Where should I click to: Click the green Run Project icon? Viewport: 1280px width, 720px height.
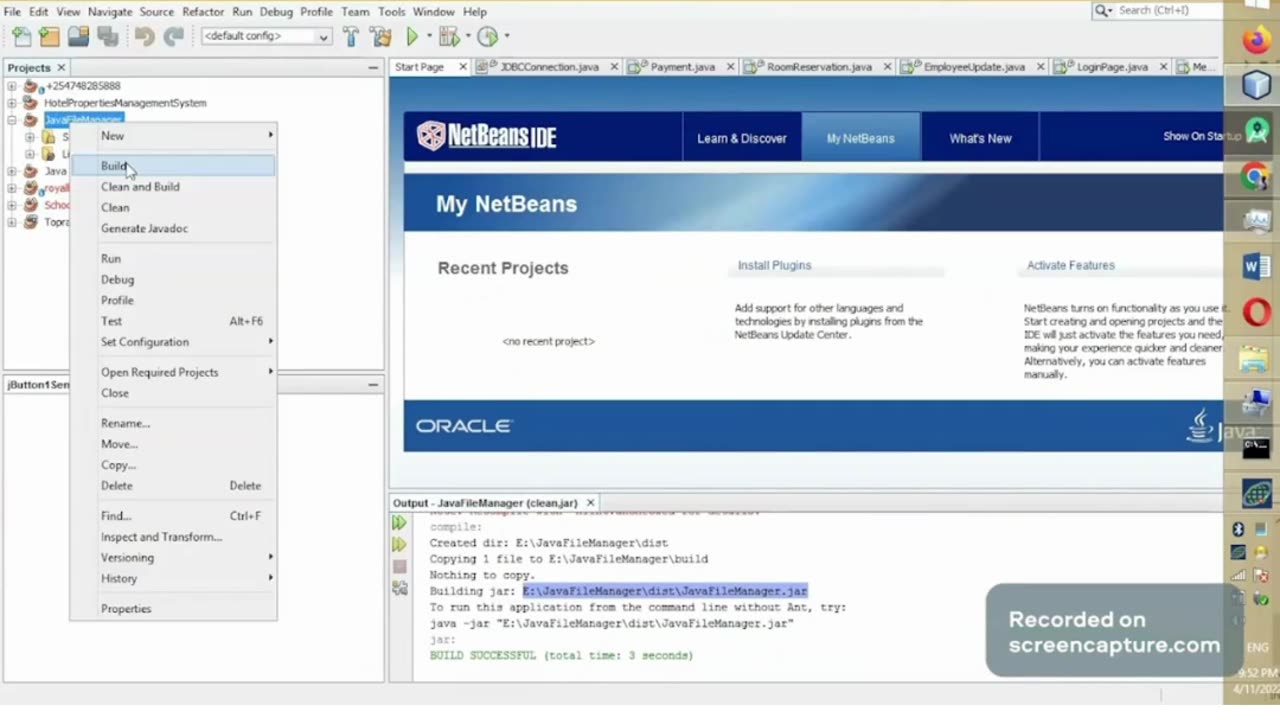point(412,37)
